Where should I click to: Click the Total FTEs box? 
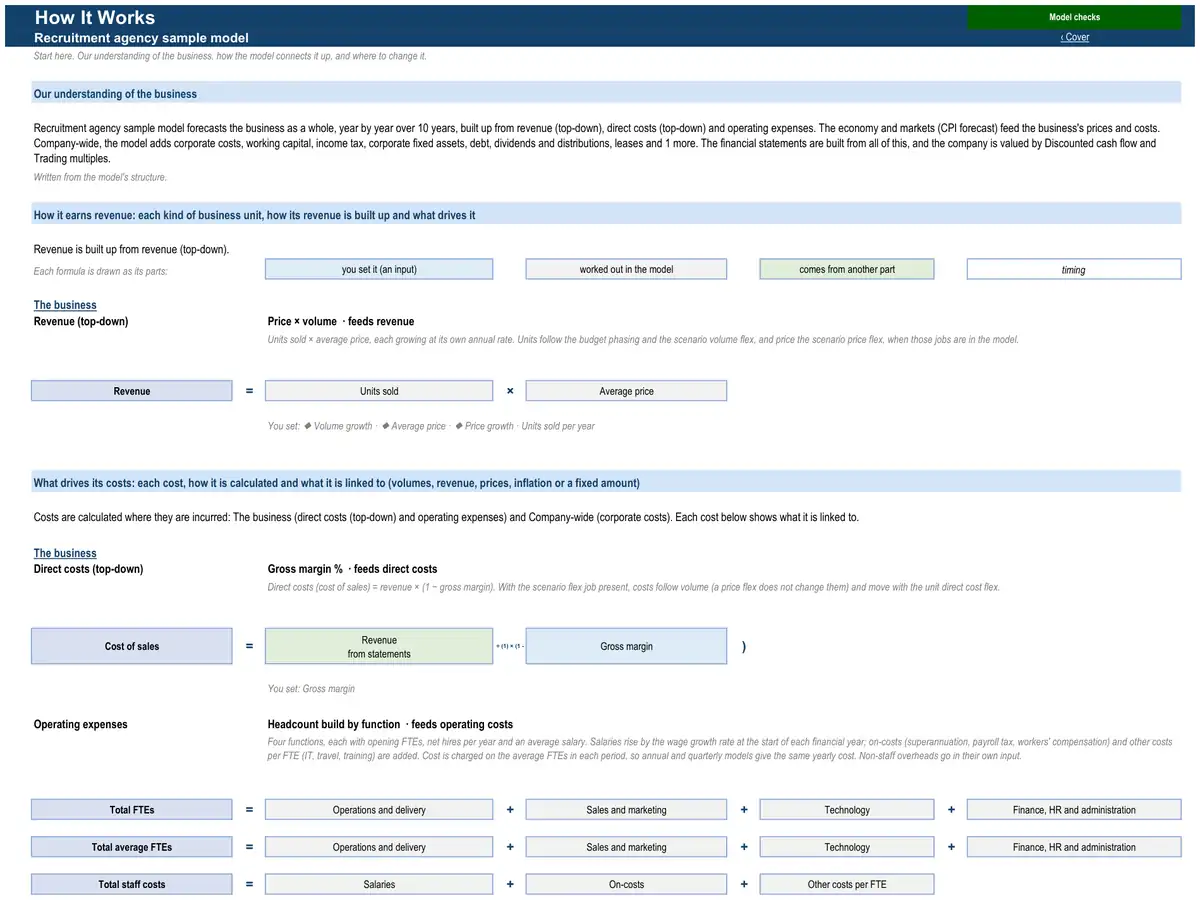(131, 810)
